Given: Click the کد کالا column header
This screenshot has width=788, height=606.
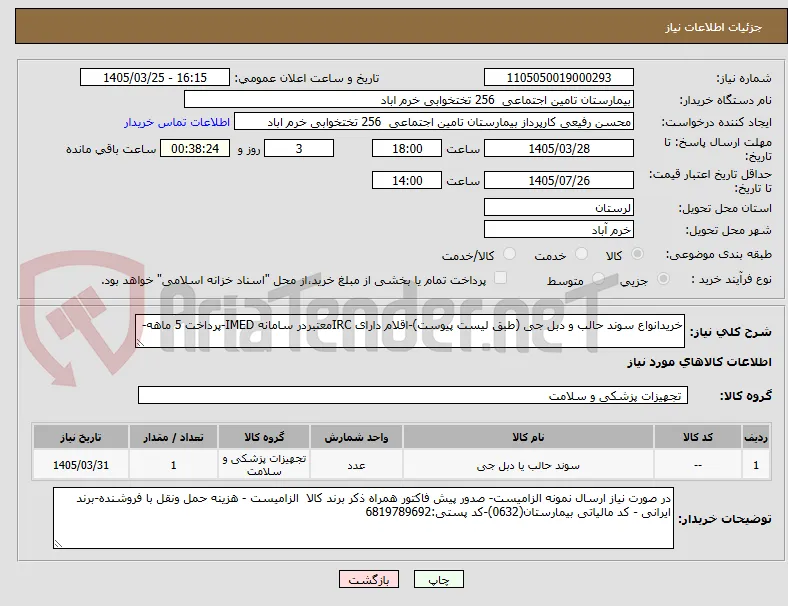Looking at the screenshot, I should pyautogui.click(x=698, y=437).
